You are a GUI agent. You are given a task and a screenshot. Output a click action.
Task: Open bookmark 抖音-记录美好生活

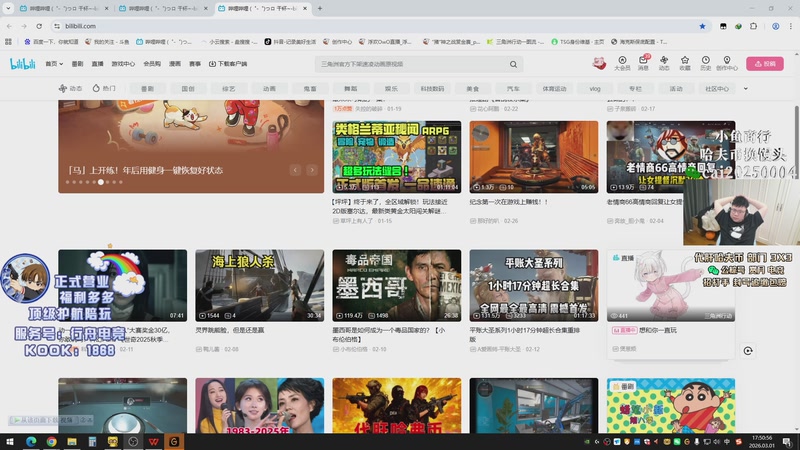tap(290, 42)
